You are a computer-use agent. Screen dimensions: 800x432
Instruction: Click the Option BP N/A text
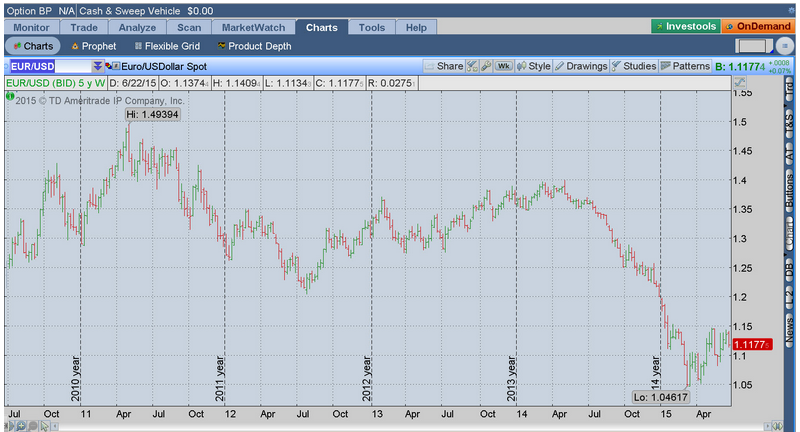(40, 11)
